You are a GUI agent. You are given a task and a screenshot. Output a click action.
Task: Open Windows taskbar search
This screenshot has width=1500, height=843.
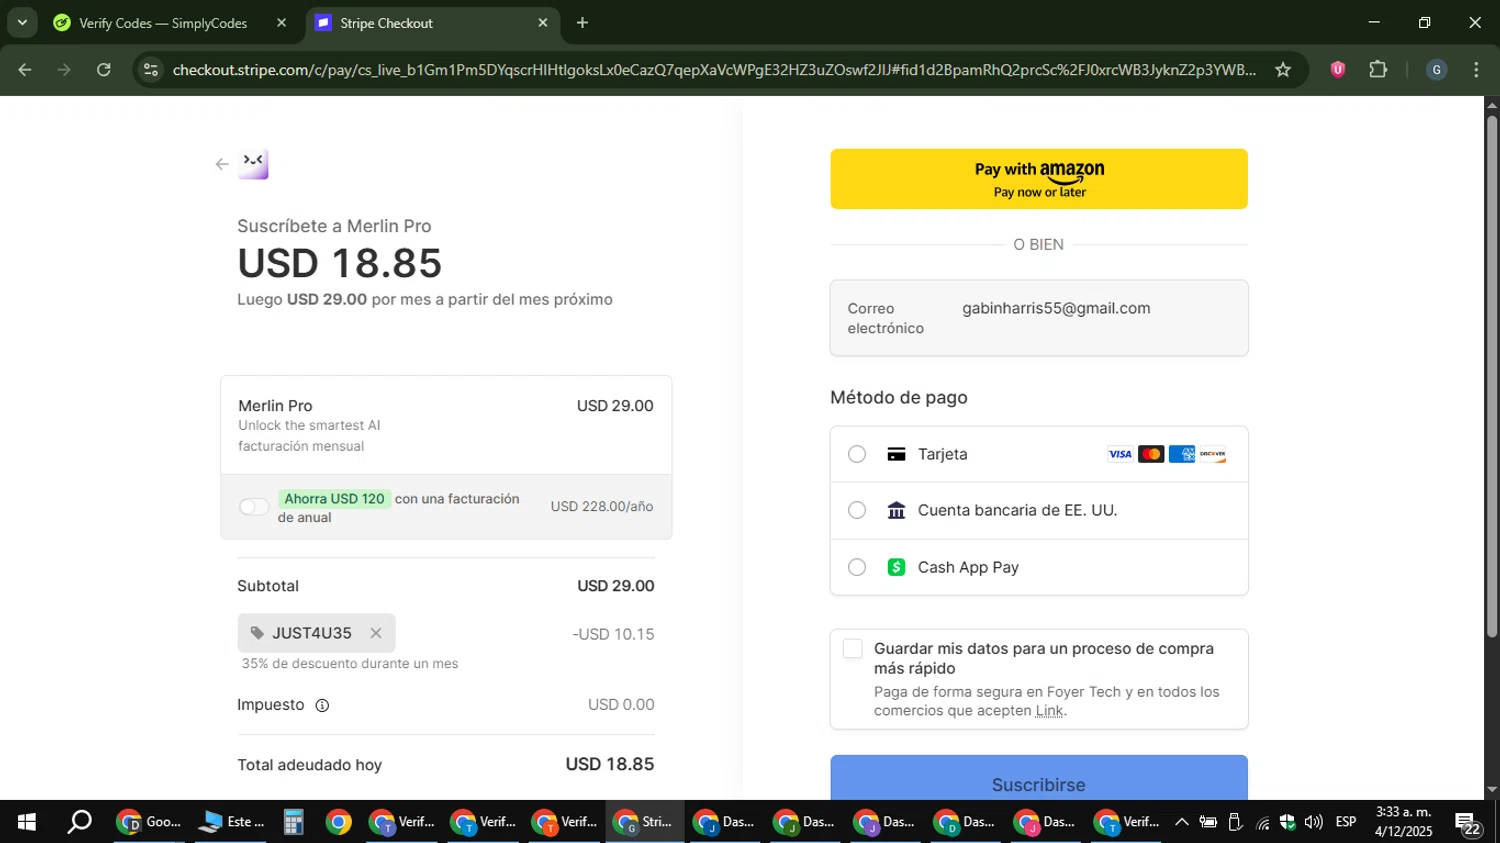pyautogui.click(x=79, y=822)
